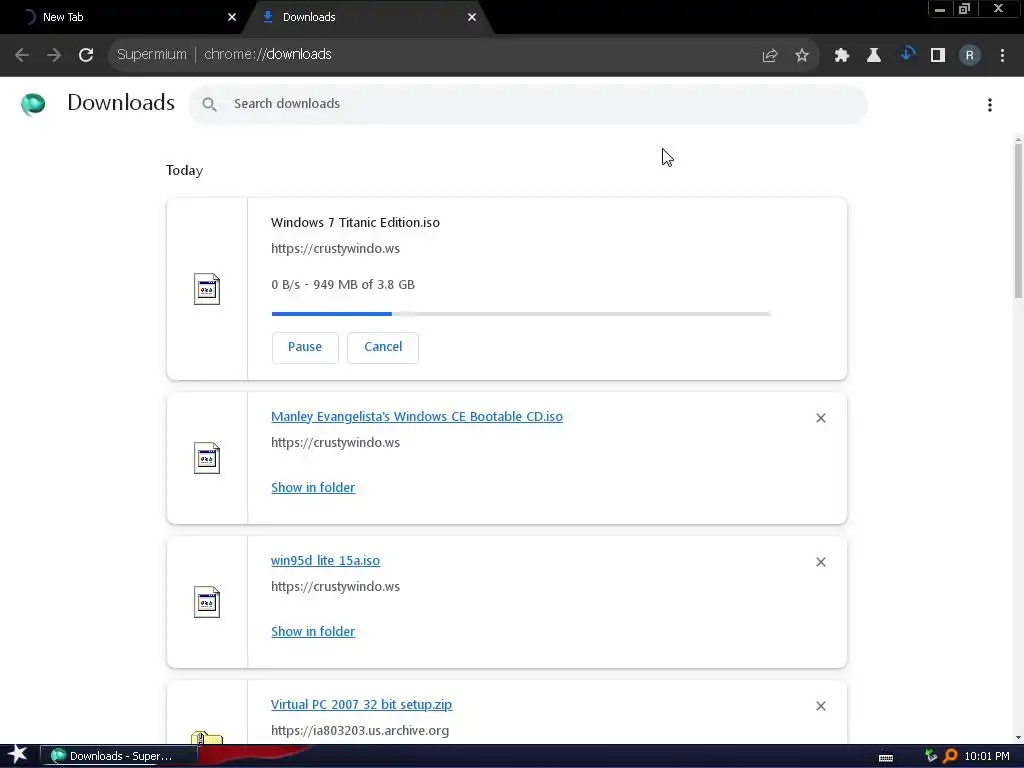Click the forward navigation arrow

tap(54, 55)
